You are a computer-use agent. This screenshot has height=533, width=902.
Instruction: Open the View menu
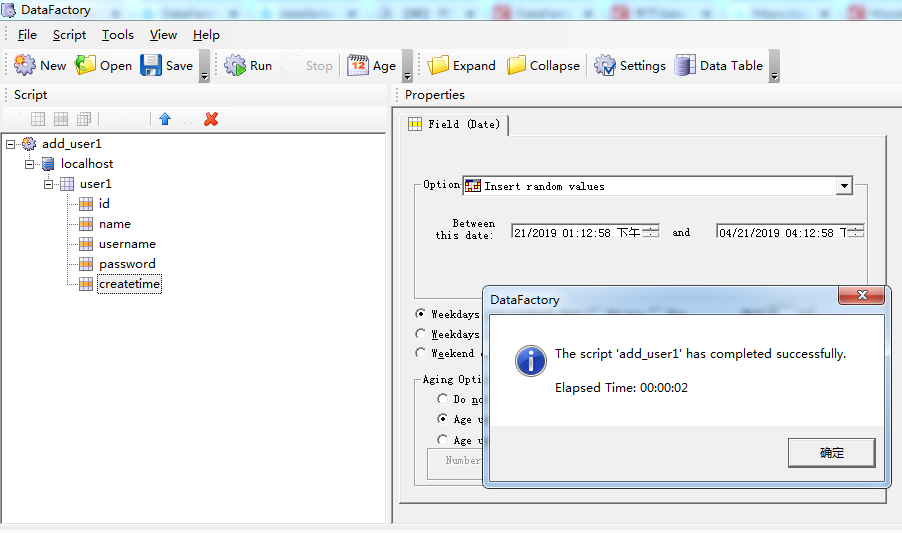point(163,35)
